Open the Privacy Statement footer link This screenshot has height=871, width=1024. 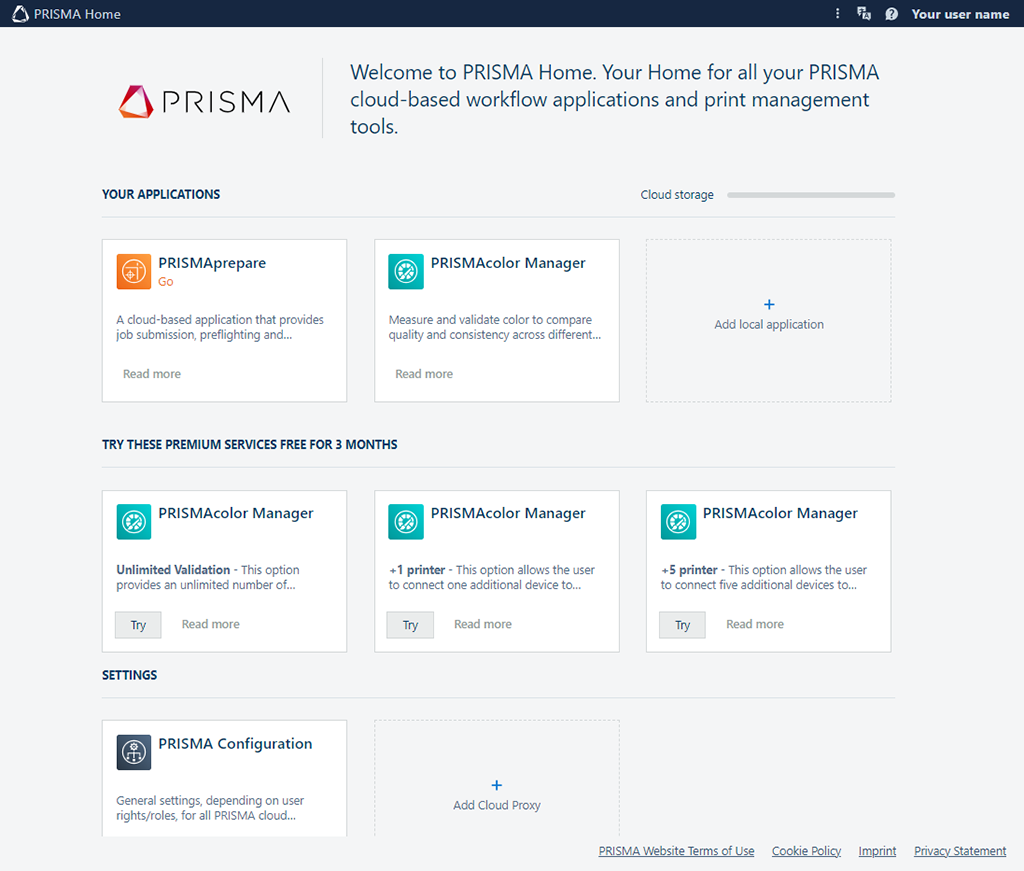click(x=960, y=851)
